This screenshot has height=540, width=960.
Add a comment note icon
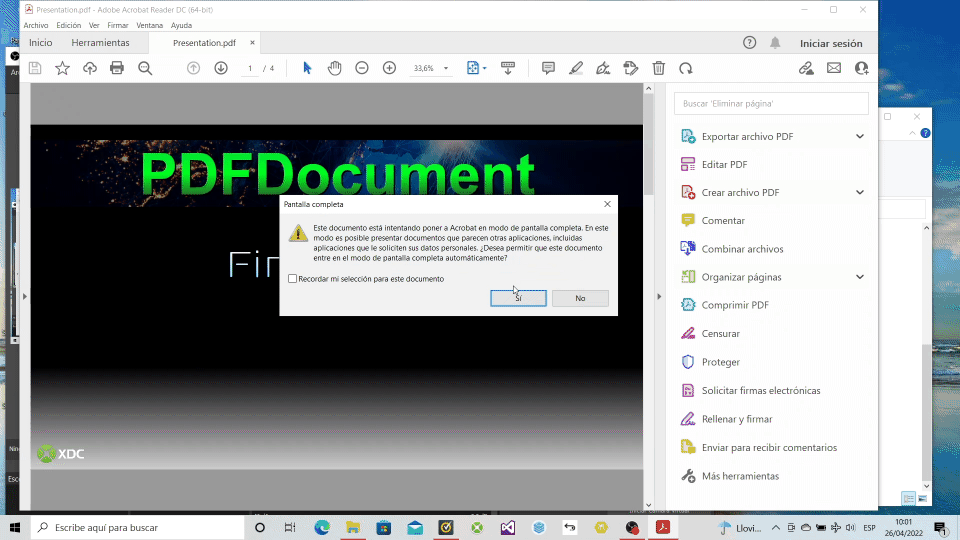tap(548, 68)
